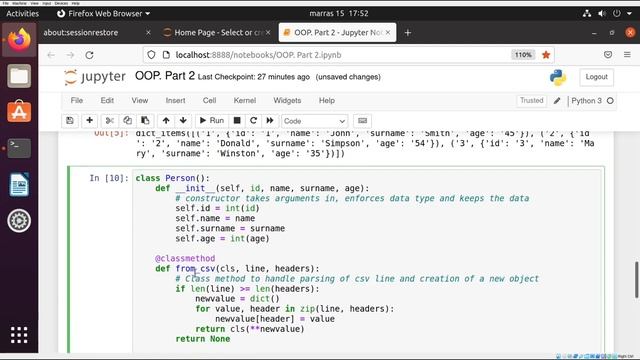Click the Last Checkpoint status text
Image resolution: width=640 pixels, height=360 pixels.
(x=253, y=77)
